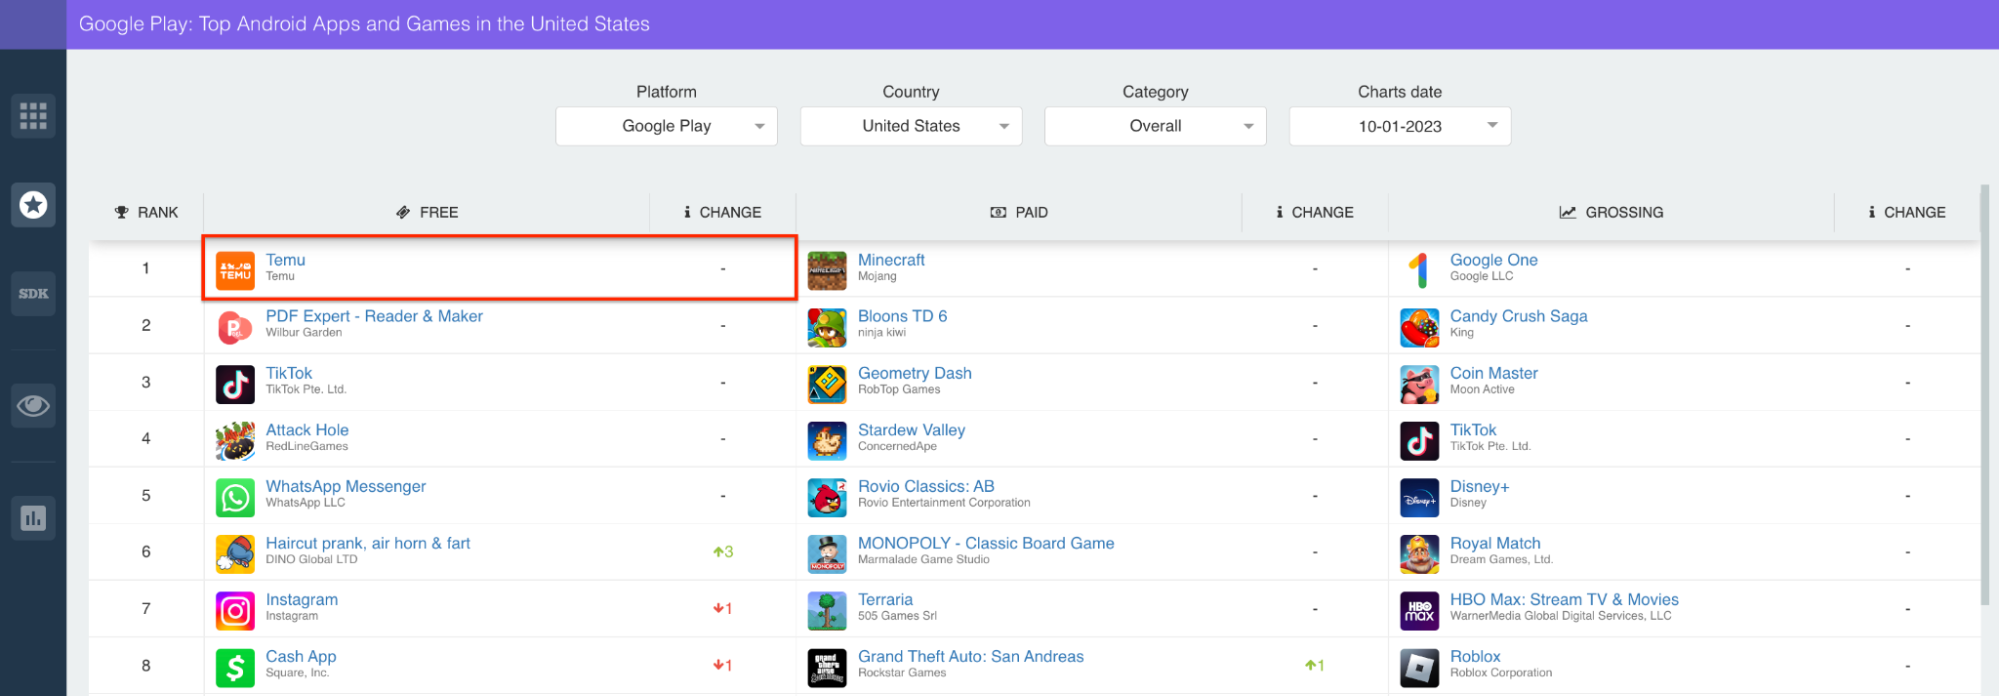
Task: Open the Charts date dropdown 10-01-2023
Action: tap(1400, 126)
